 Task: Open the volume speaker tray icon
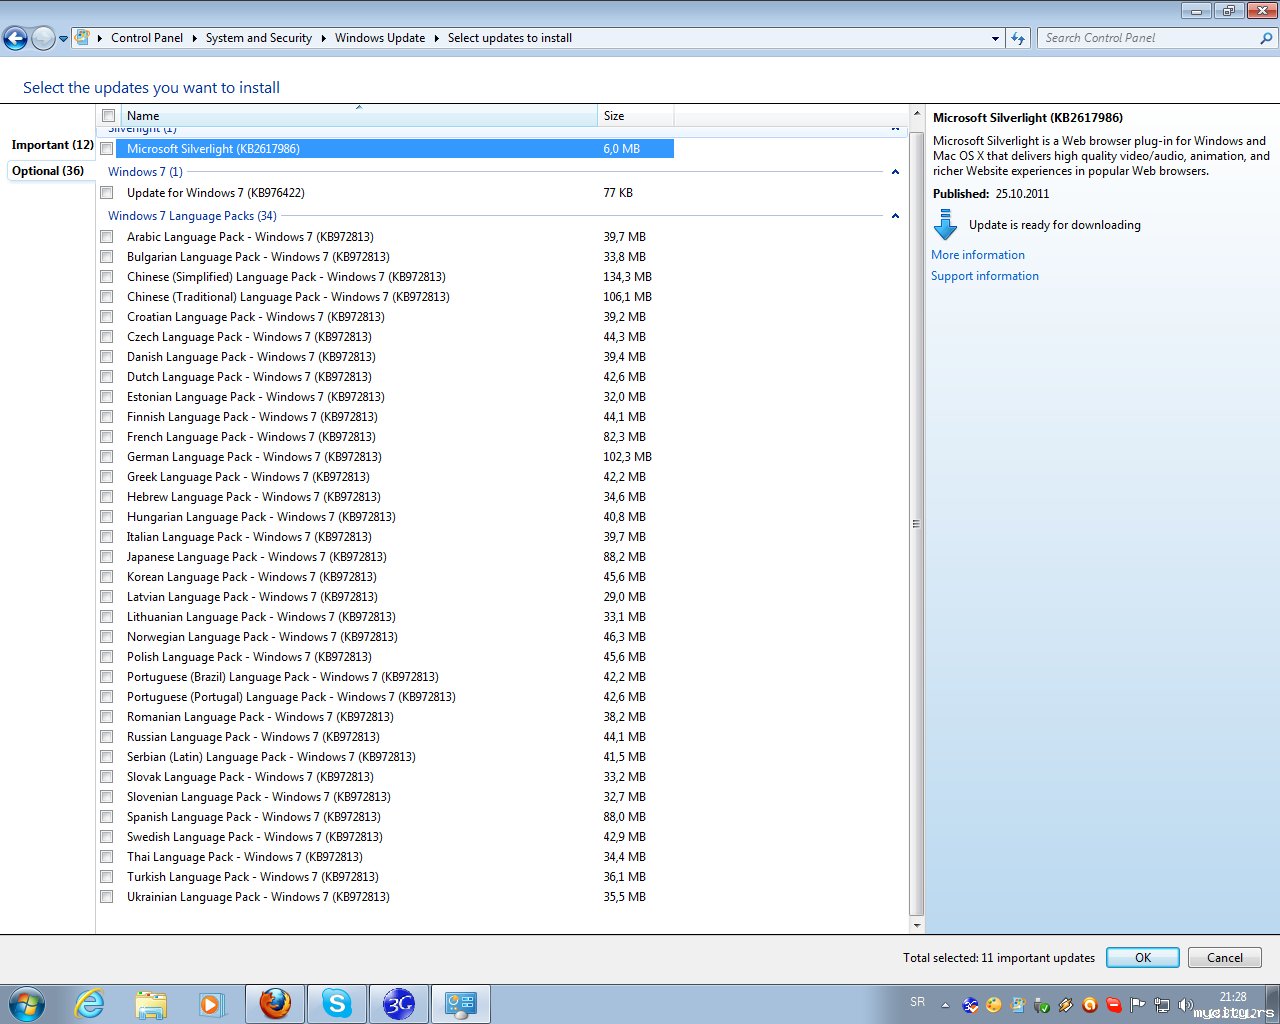click(1186, 1005)
